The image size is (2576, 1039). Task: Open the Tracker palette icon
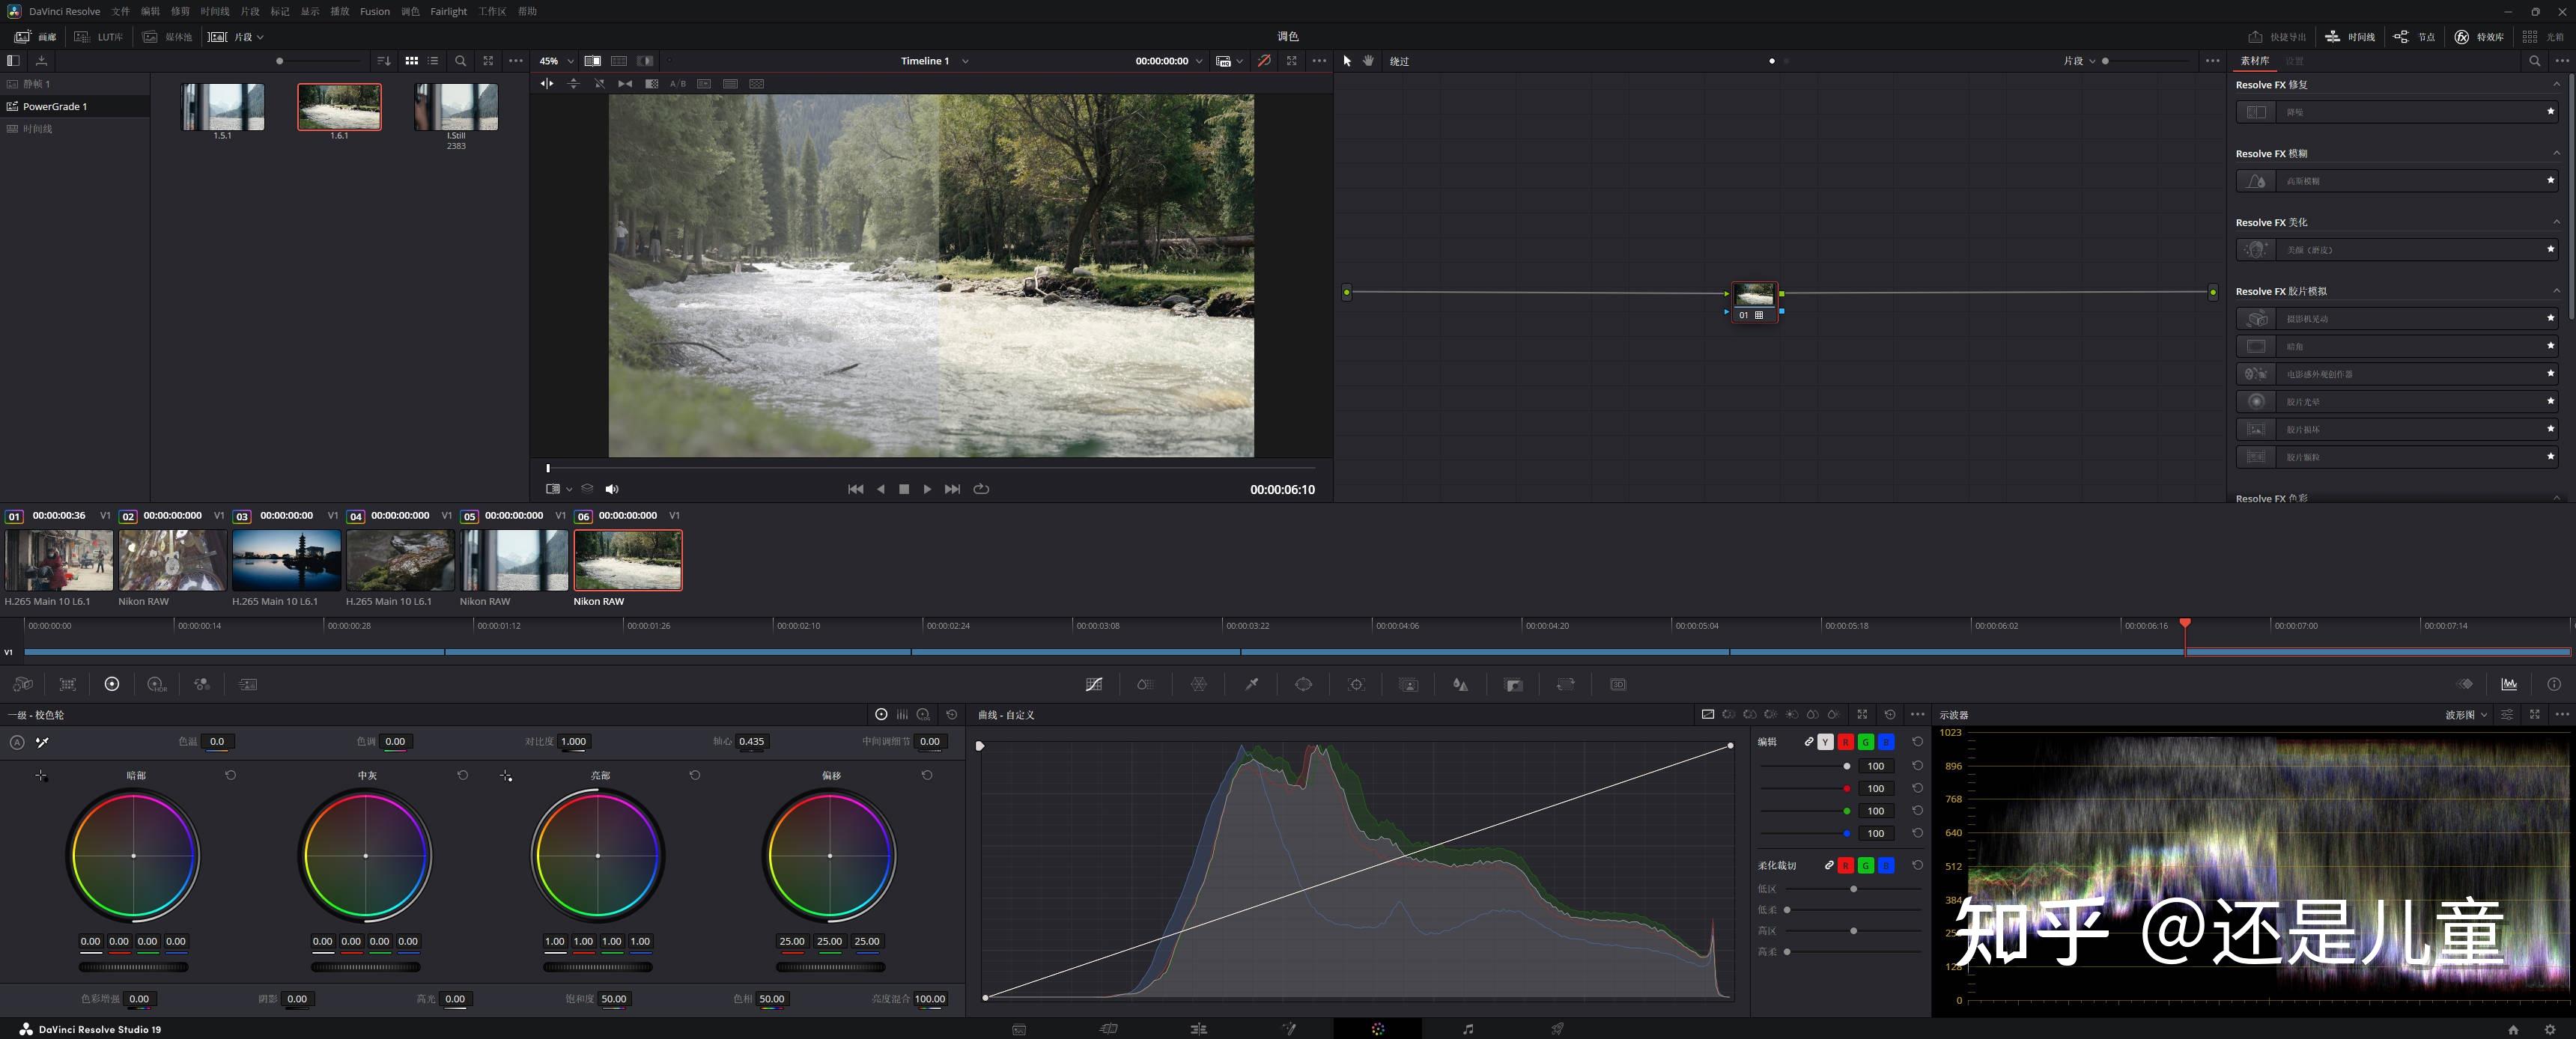tap(1356, 685)
